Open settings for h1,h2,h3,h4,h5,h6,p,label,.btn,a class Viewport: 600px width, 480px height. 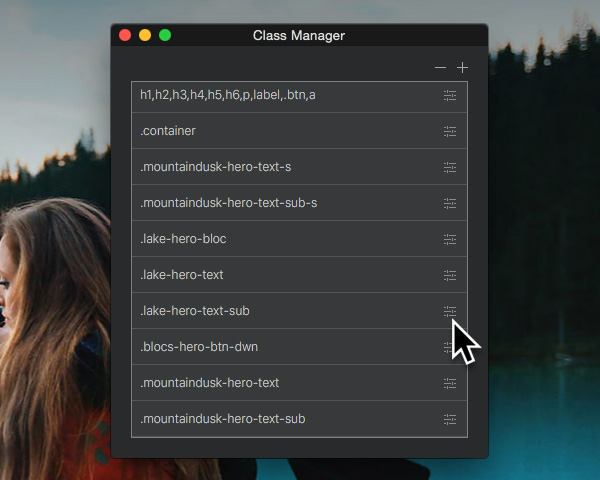pyautogui.click(x=450, y=96)
